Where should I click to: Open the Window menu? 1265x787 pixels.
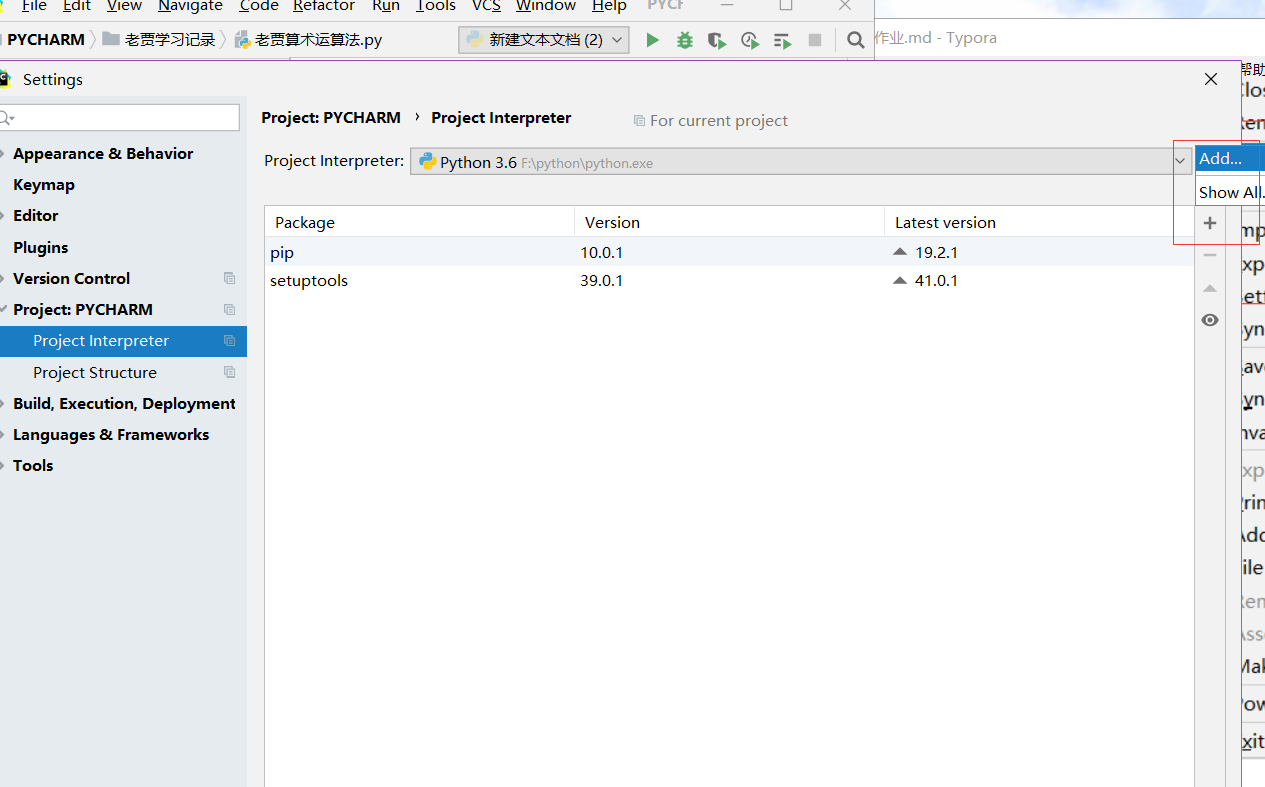(546, 6)
